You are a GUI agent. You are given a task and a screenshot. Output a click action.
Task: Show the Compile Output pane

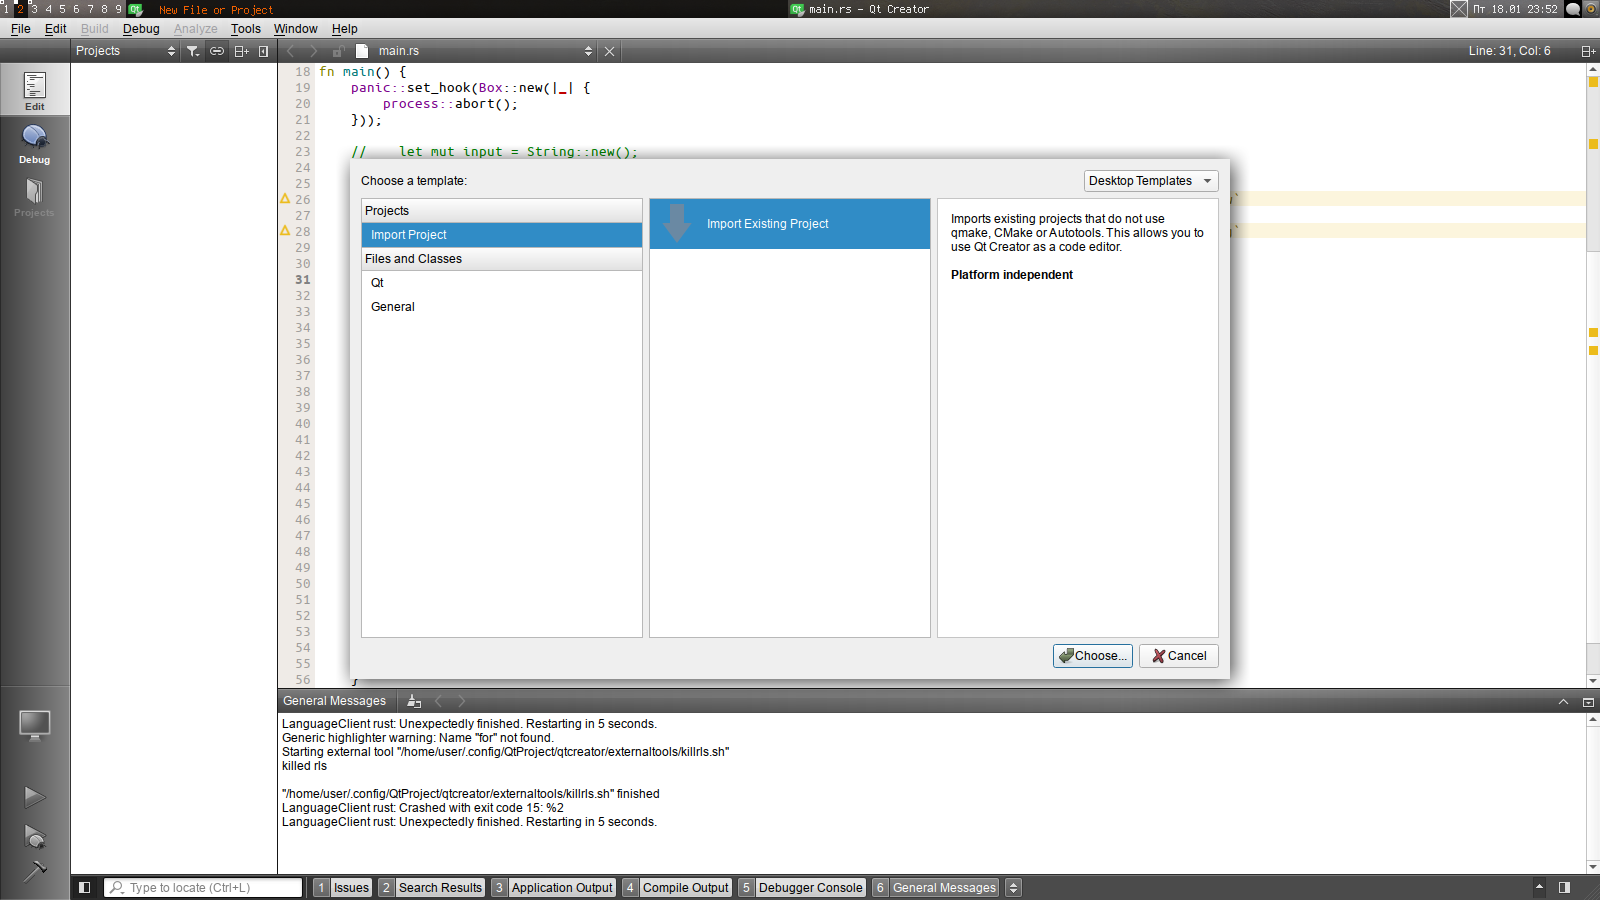tap(677, 887)
